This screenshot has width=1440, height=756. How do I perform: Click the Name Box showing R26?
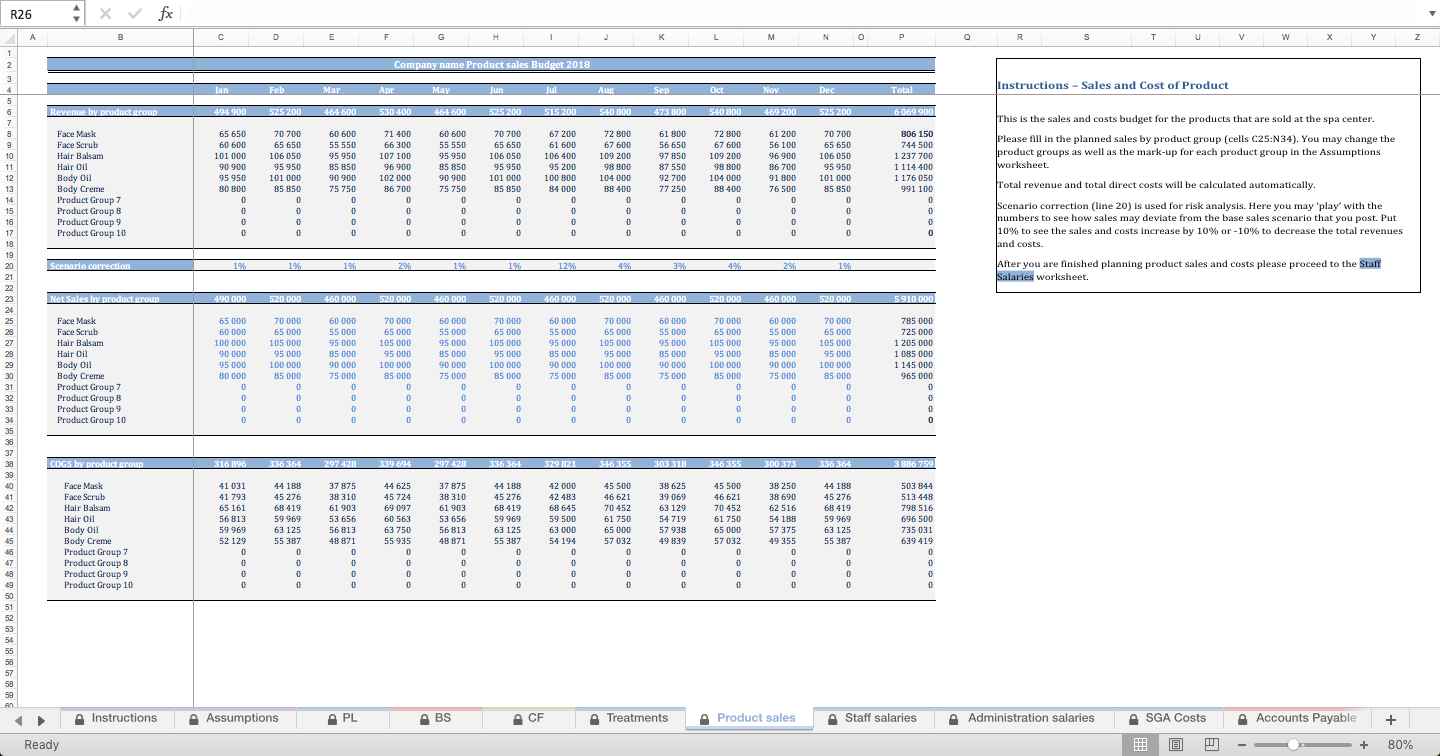pos(36,13)
